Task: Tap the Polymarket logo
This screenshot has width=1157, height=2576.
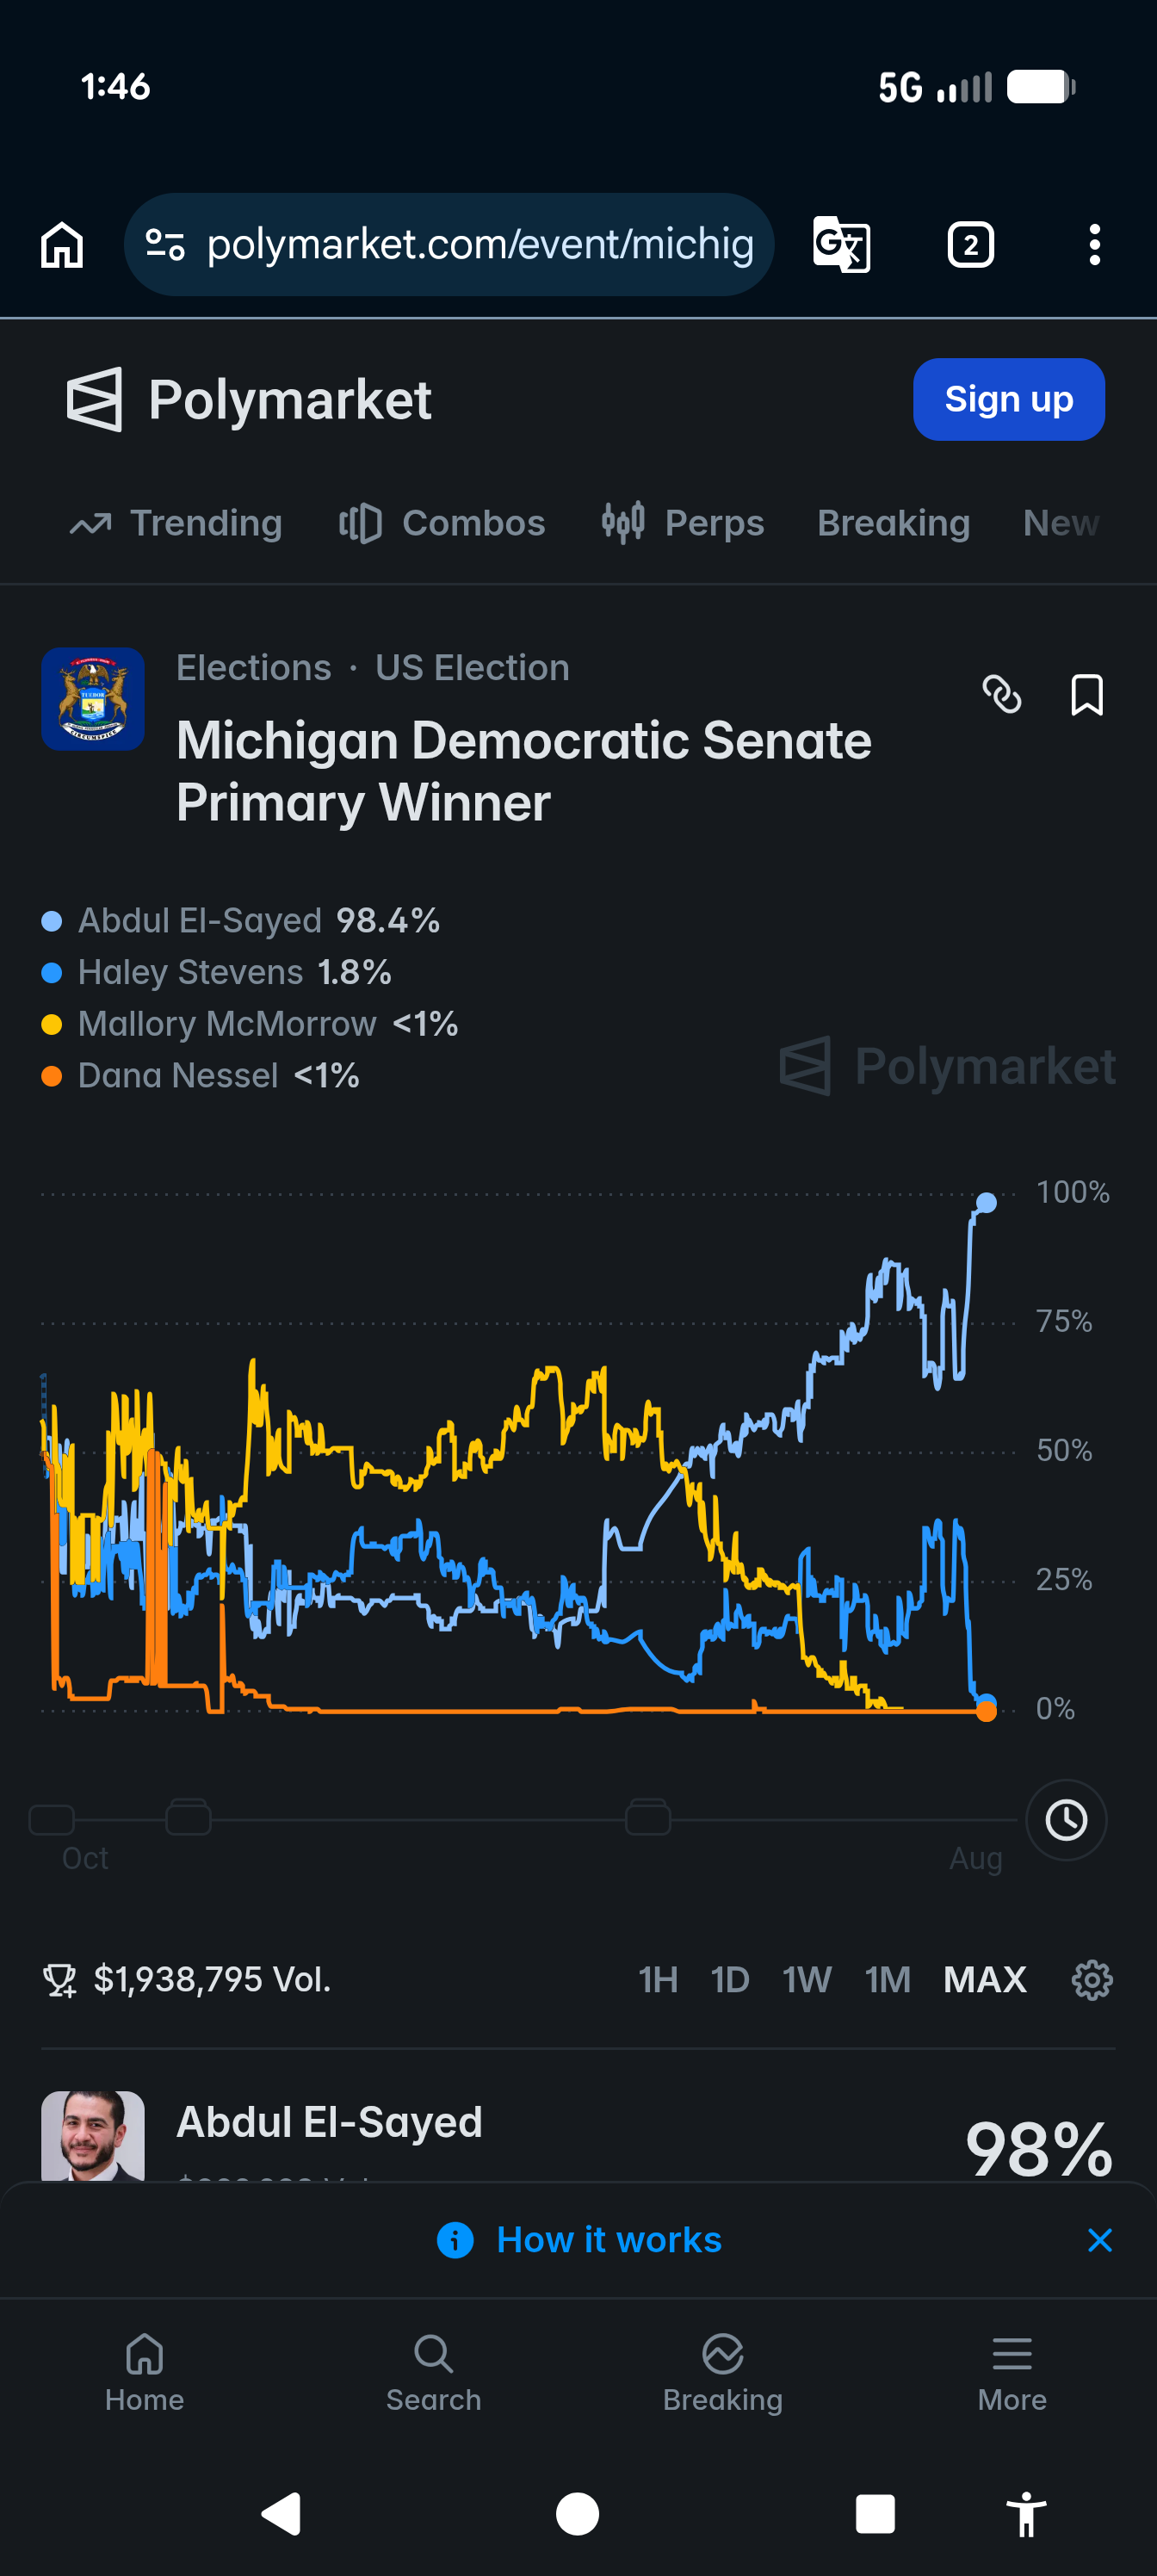Action: 249,400
